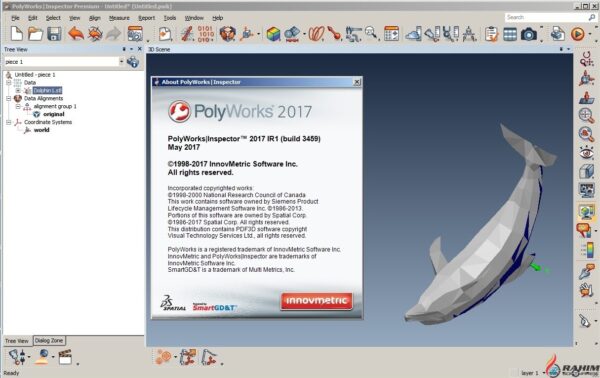Open the layer 1 dropdown in status bar
Viewport: 600px width, 378px height.
[544, 373]
